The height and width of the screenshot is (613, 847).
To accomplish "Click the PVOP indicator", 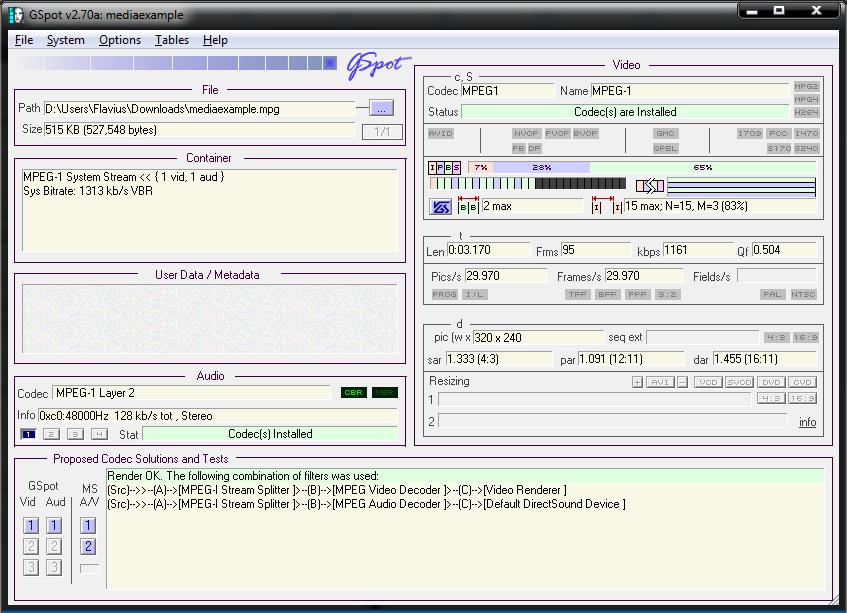I will 557,133.
